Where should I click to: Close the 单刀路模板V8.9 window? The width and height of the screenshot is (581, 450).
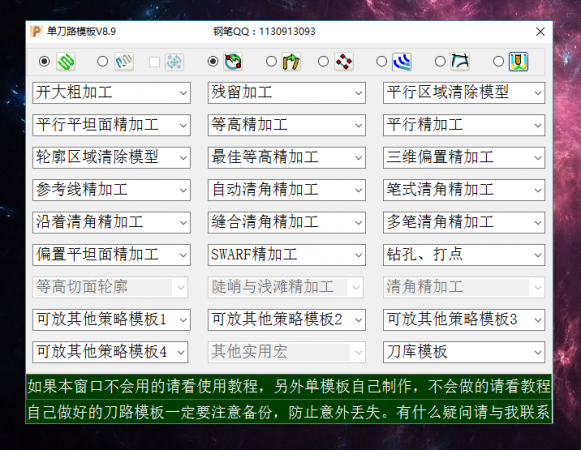click(x=540, y=32)
